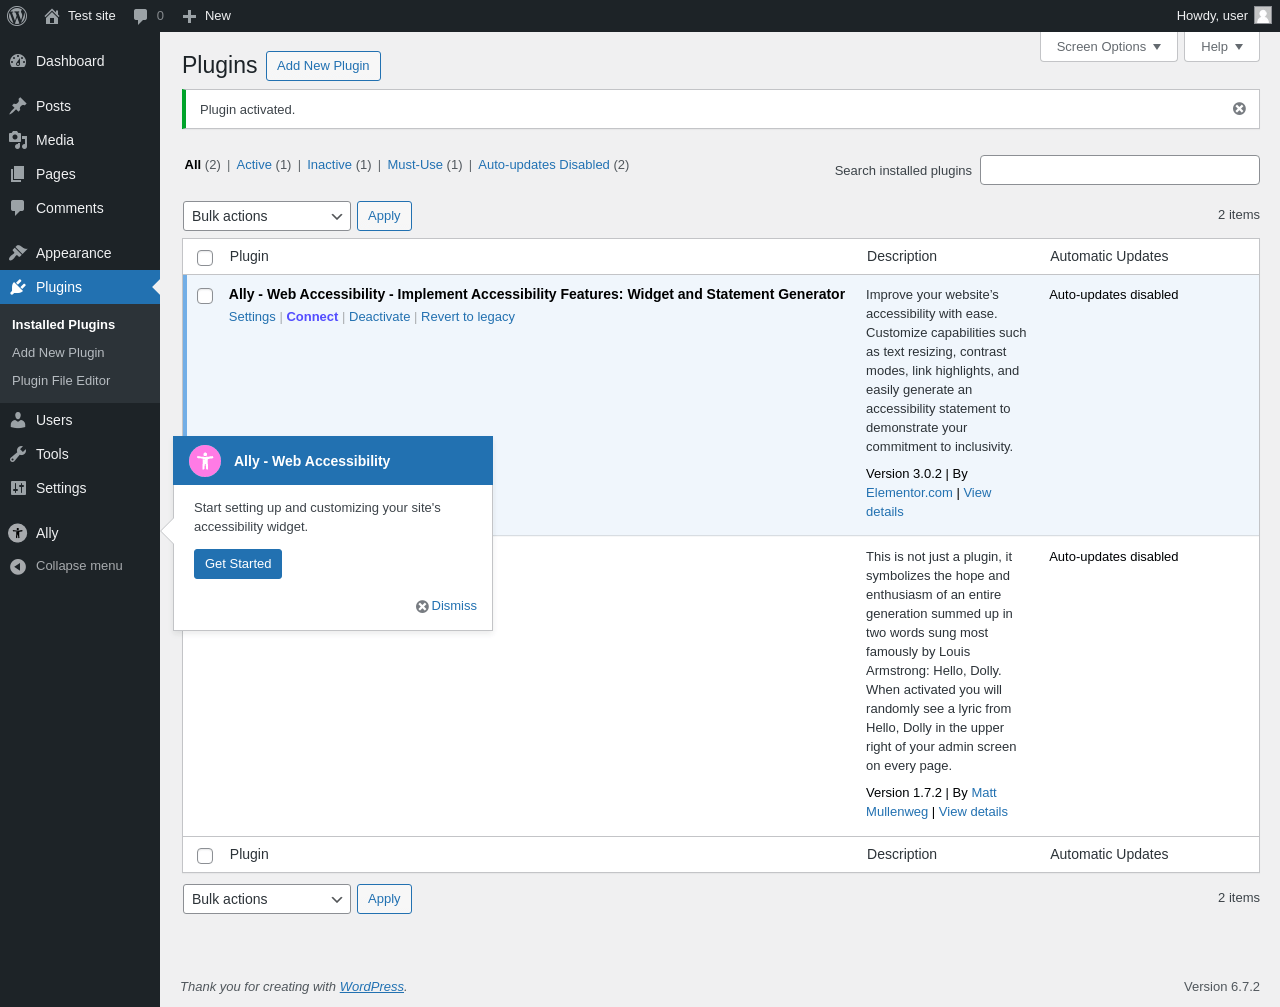Click the Ally plugin title text
This screenshot has width=1280, height=1007.
coord(537,294)
